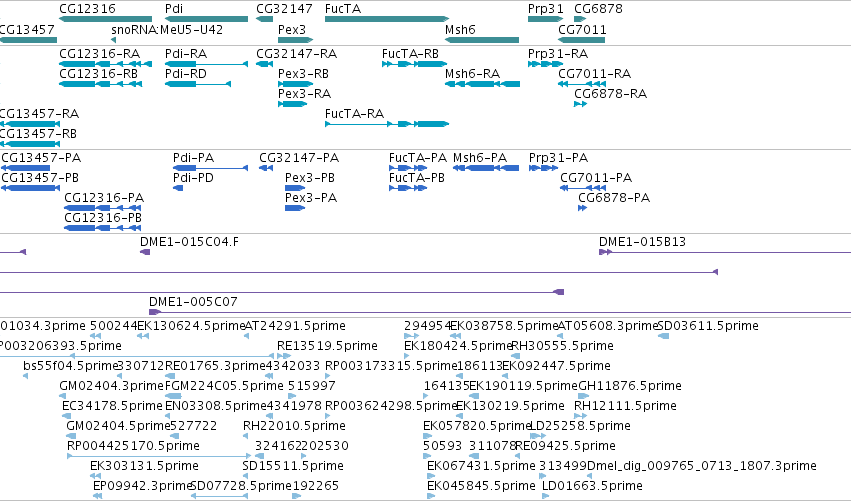Open the FucTA-PA protein label
The width and height of the screenshot is (851, 501).
418,157
